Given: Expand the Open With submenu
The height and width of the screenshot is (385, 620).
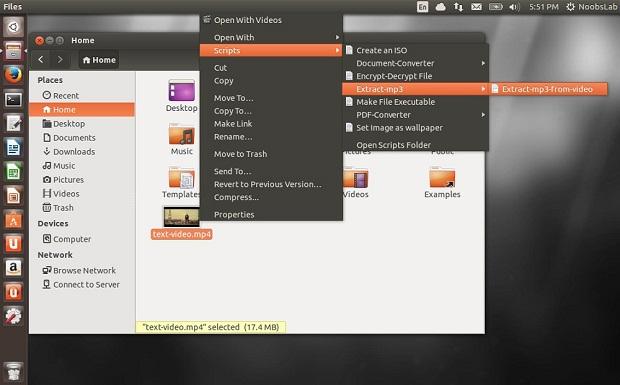Looking at the screenshot, I should click(271, 37).
